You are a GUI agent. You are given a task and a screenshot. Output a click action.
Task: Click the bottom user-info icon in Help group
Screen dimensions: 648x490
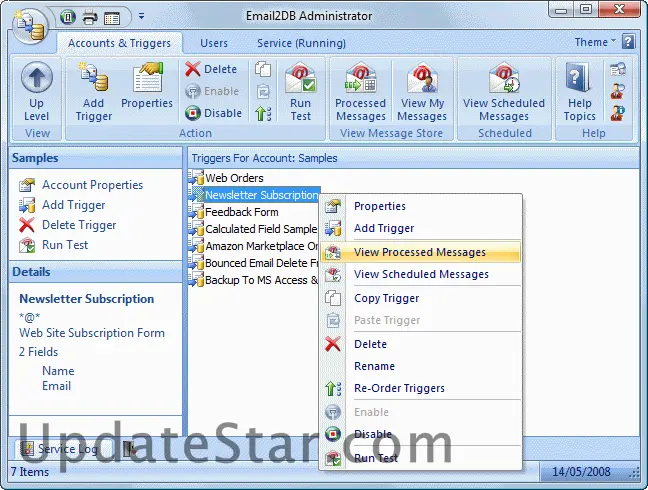(x=618, y=113)
